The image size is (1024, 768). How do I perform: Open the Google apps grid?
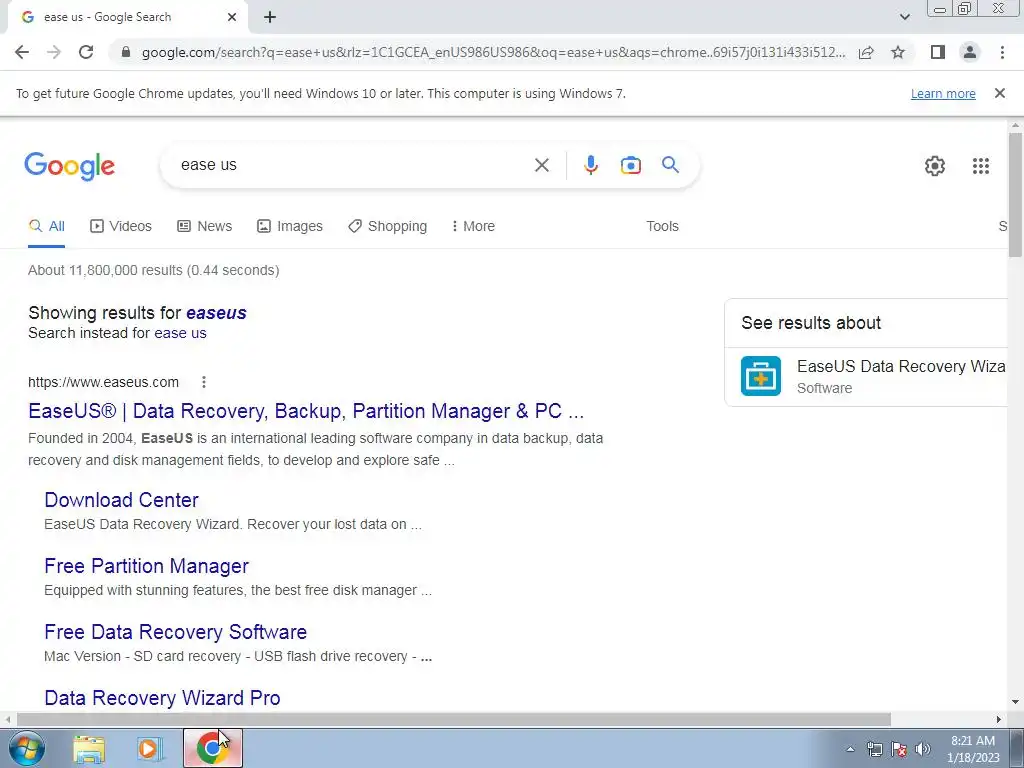(980, 166)
